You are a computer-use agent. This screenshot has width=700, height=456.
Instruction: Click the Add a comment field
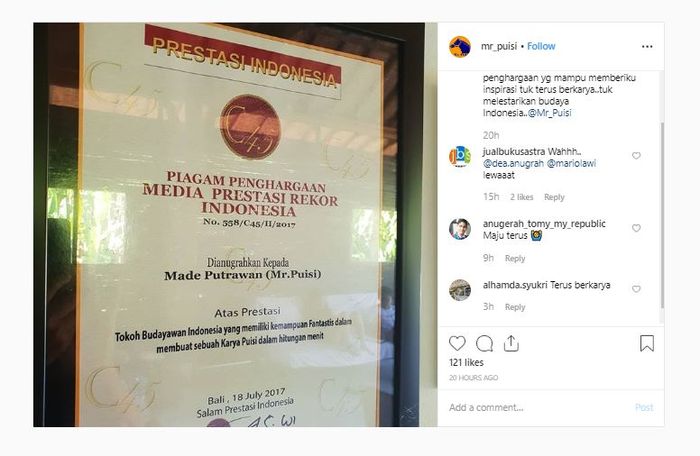540,407
